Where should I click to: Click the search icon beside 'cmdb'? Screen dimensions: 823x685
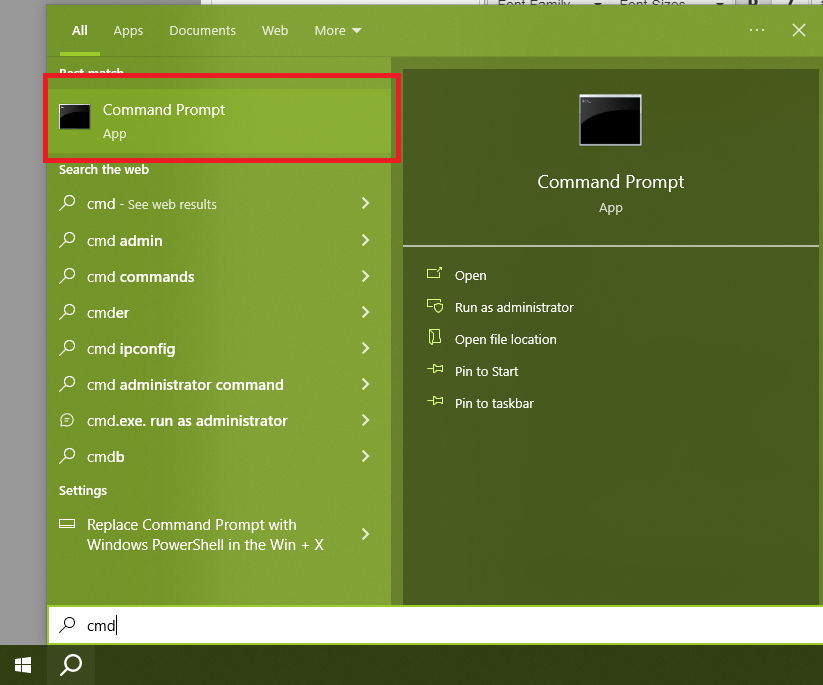[67, 456]
